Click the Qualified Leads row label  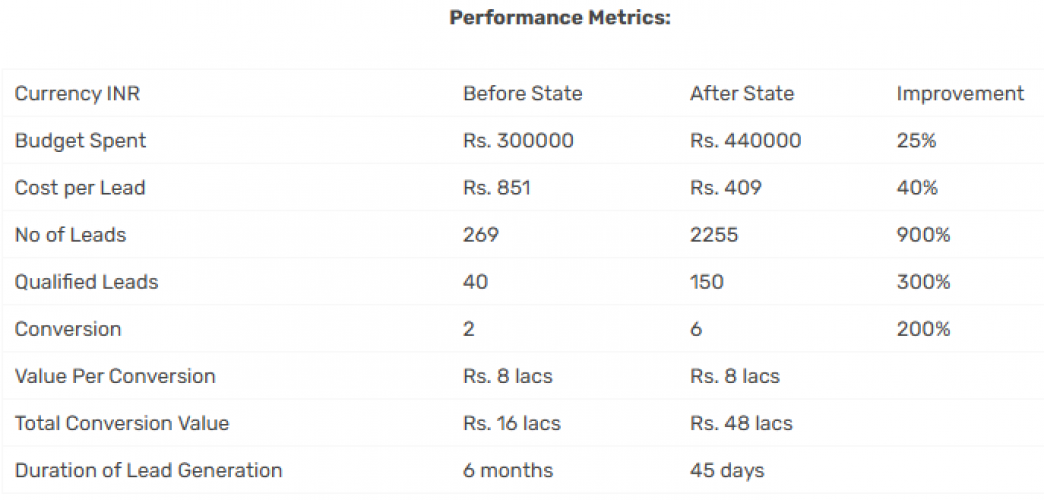click(86, 282)
